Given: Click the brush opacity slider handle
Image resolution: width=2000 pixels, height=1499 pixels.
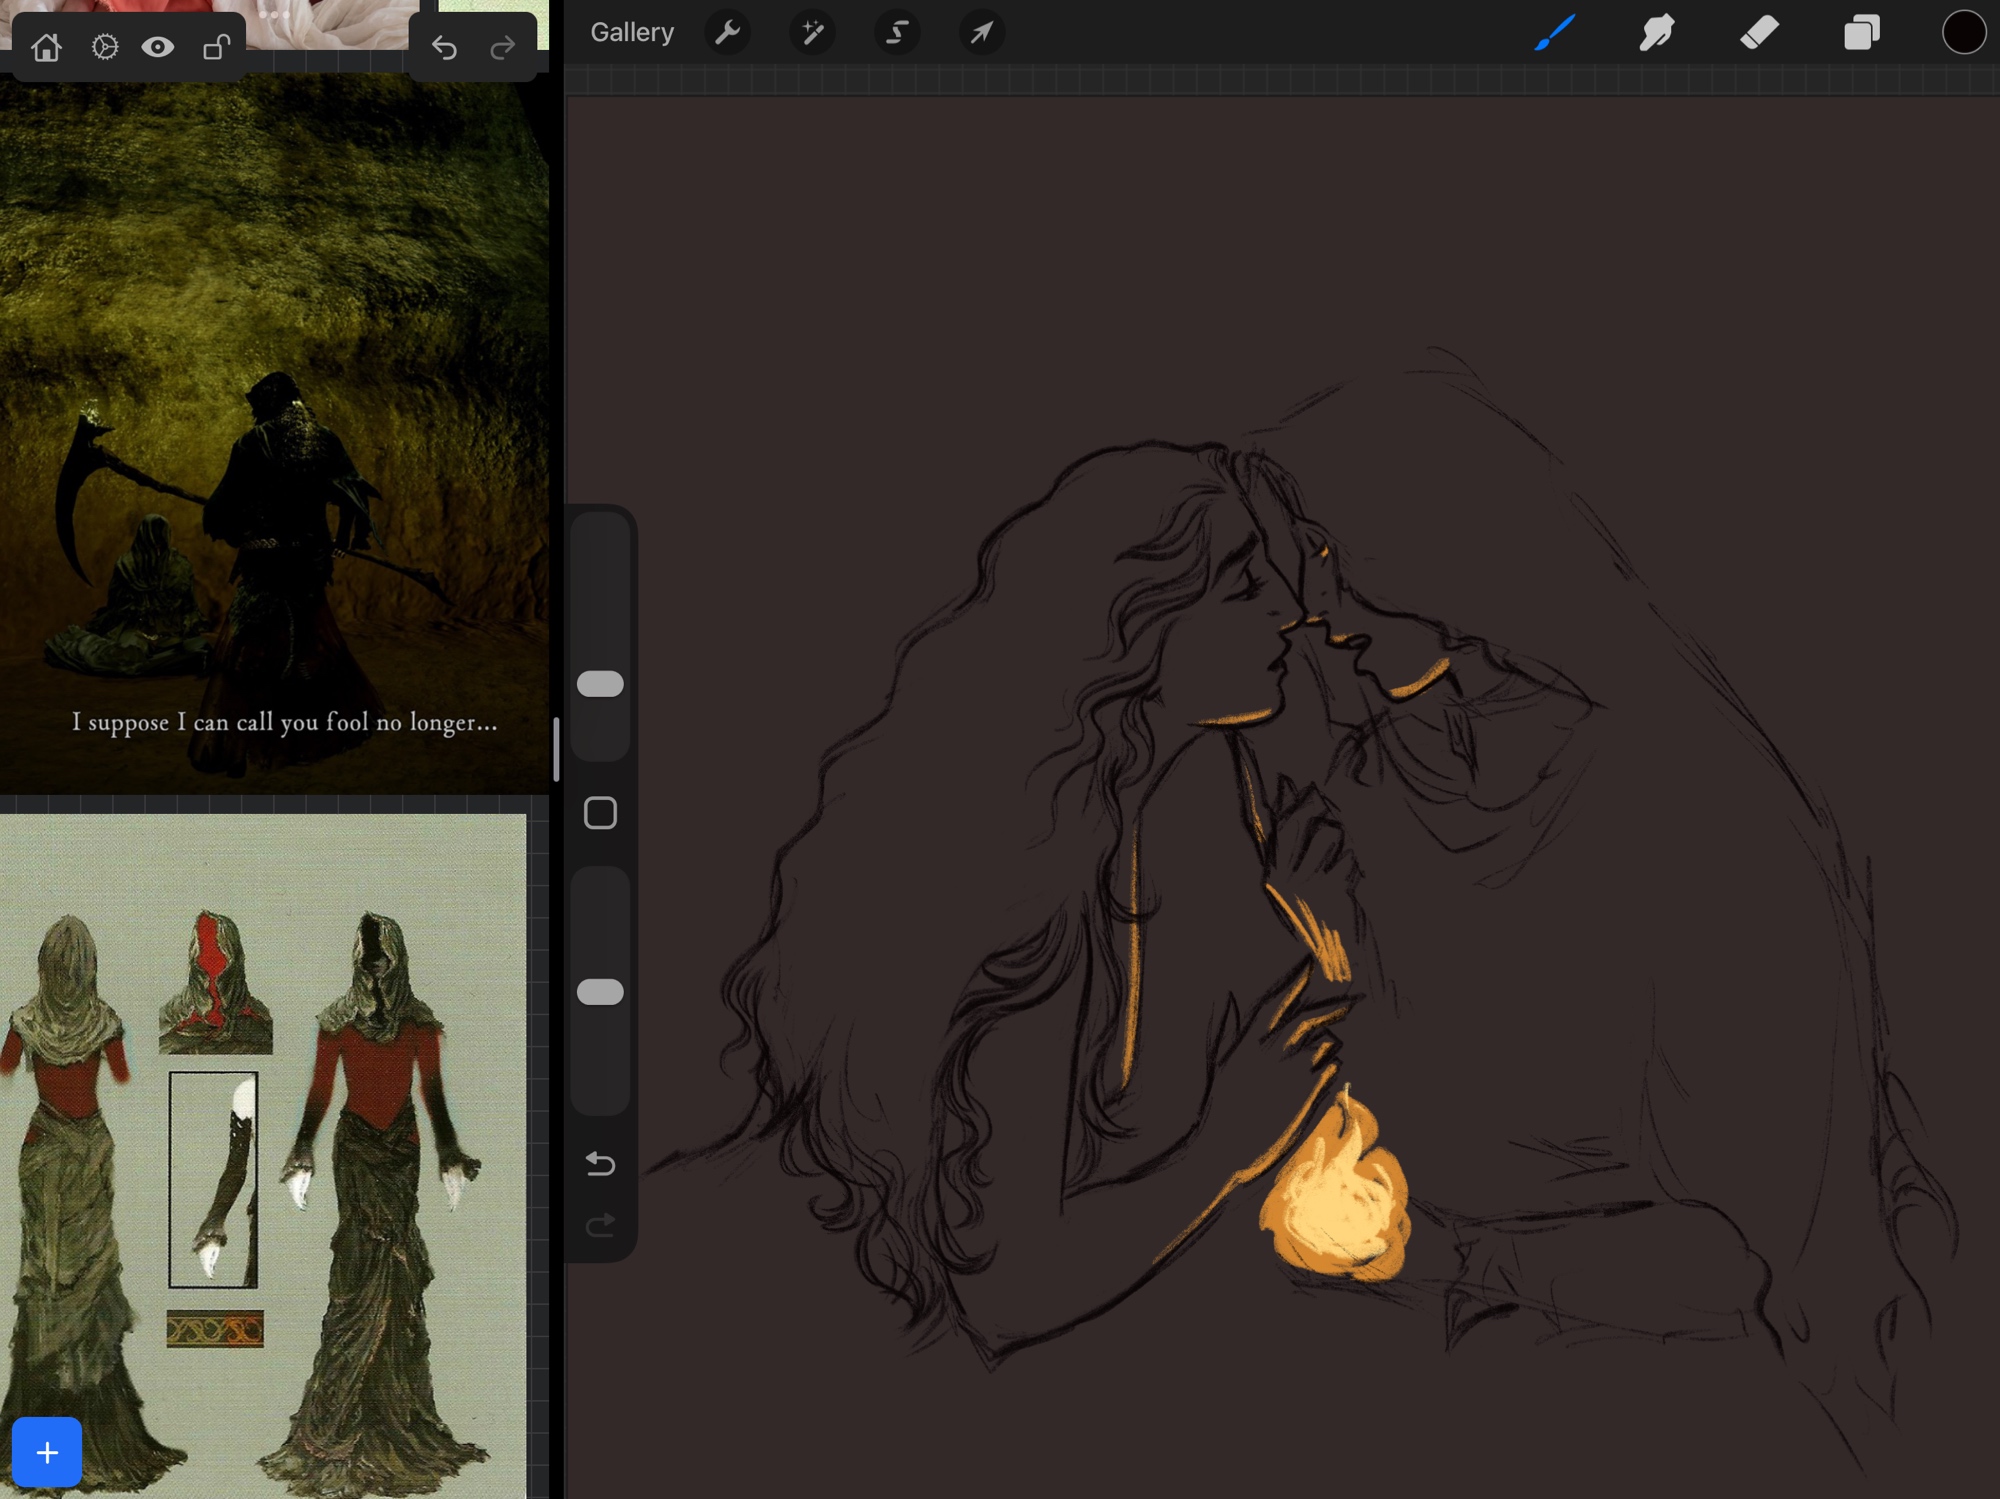Looking at the screenshot, I should point(600,992).
